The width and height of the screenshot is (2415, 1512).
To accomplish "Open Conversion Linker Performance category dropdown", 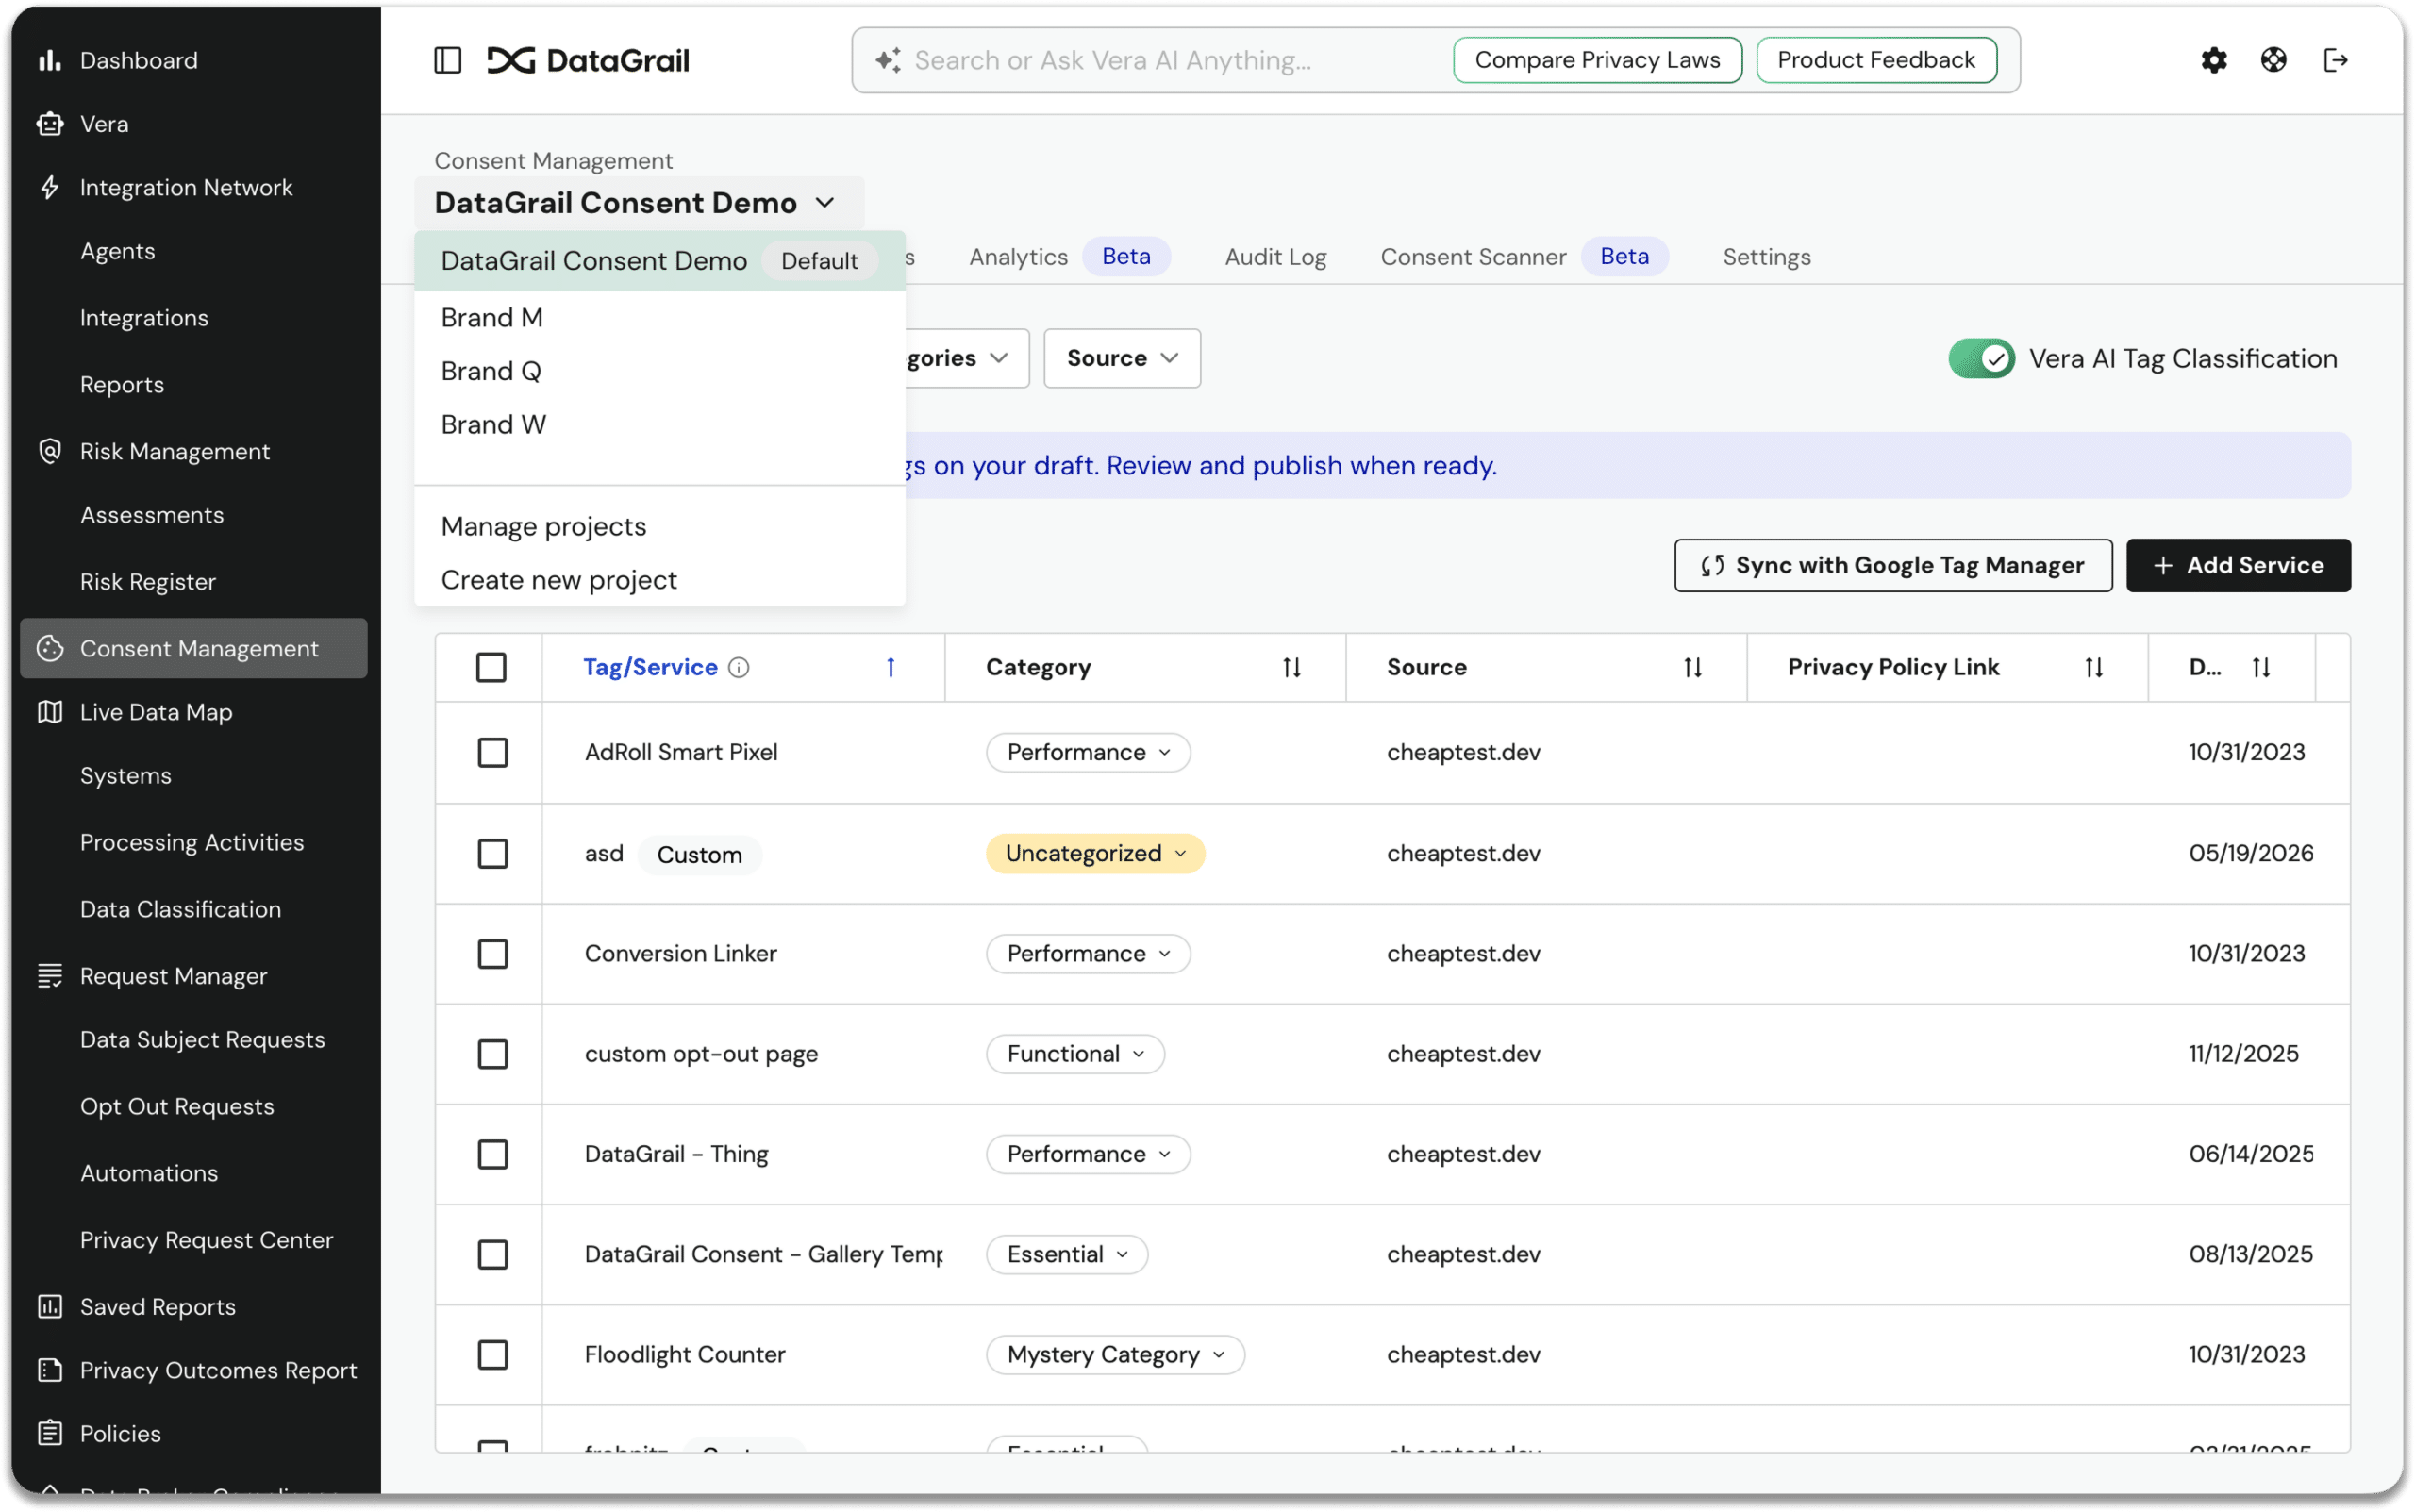I will (x=1087, y=953).
